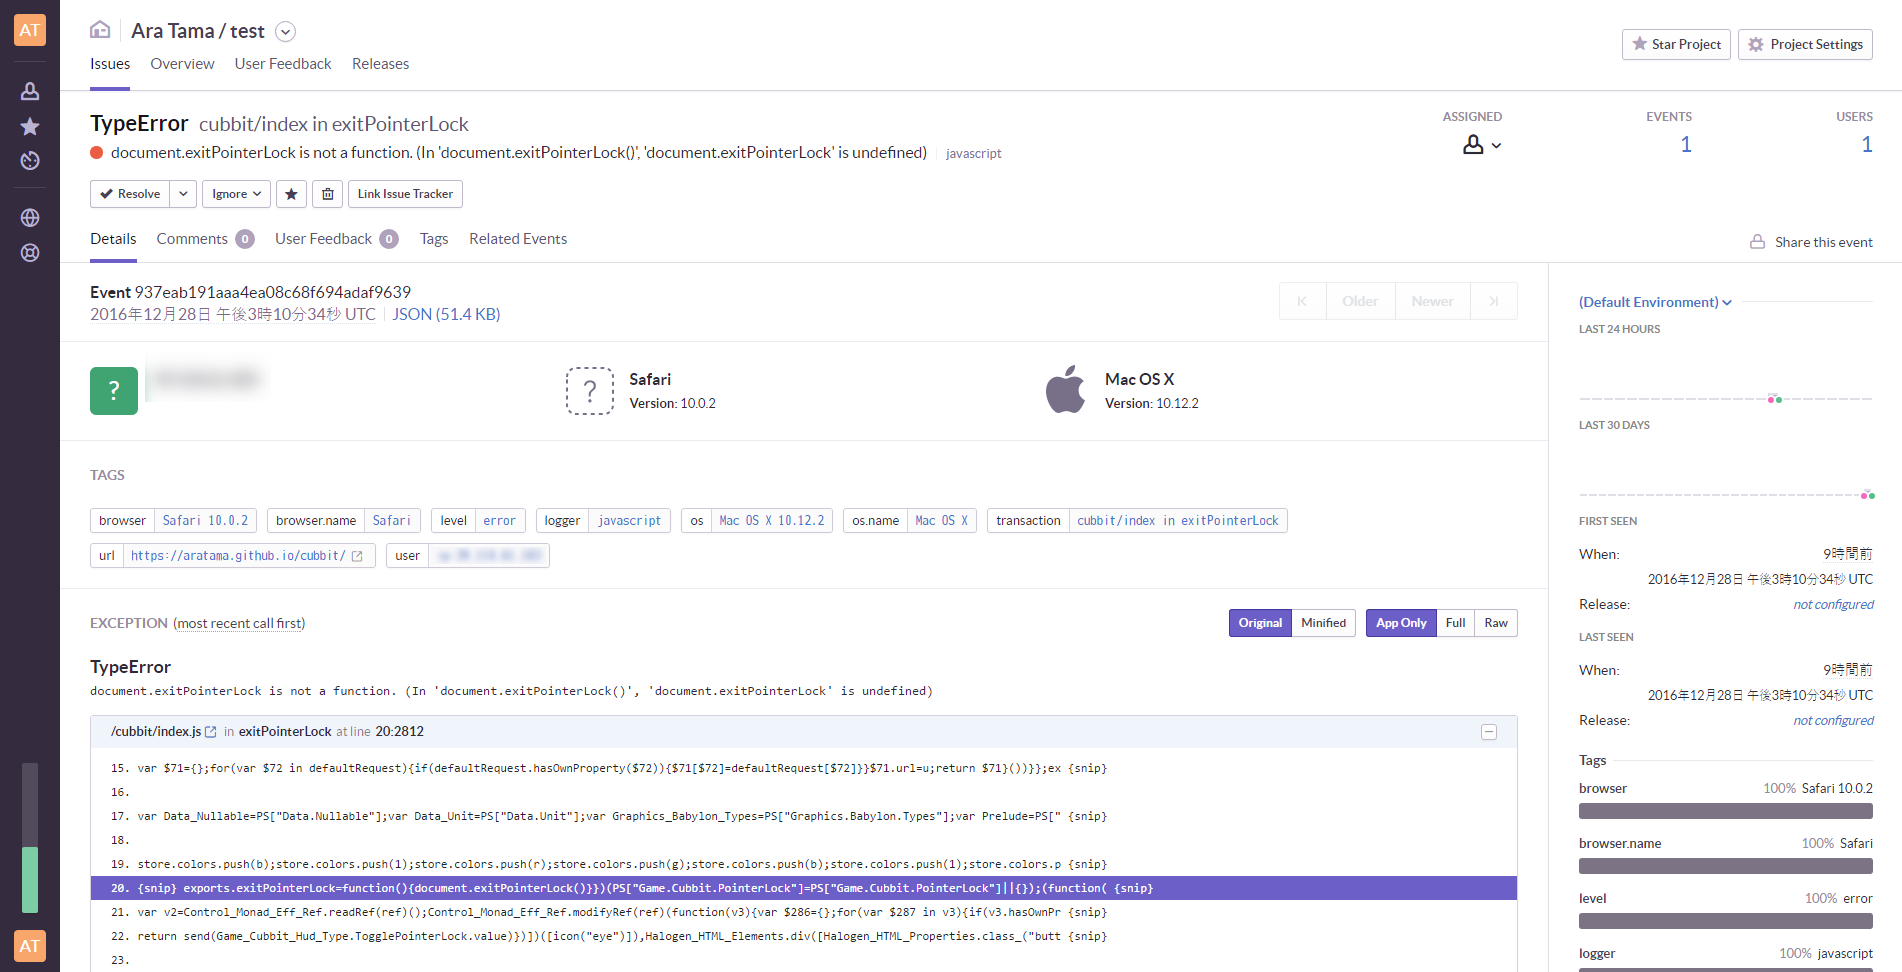The image size is (1902, 972).
Task: Click the Ara Tama / test project title
Action: (198, 31)
